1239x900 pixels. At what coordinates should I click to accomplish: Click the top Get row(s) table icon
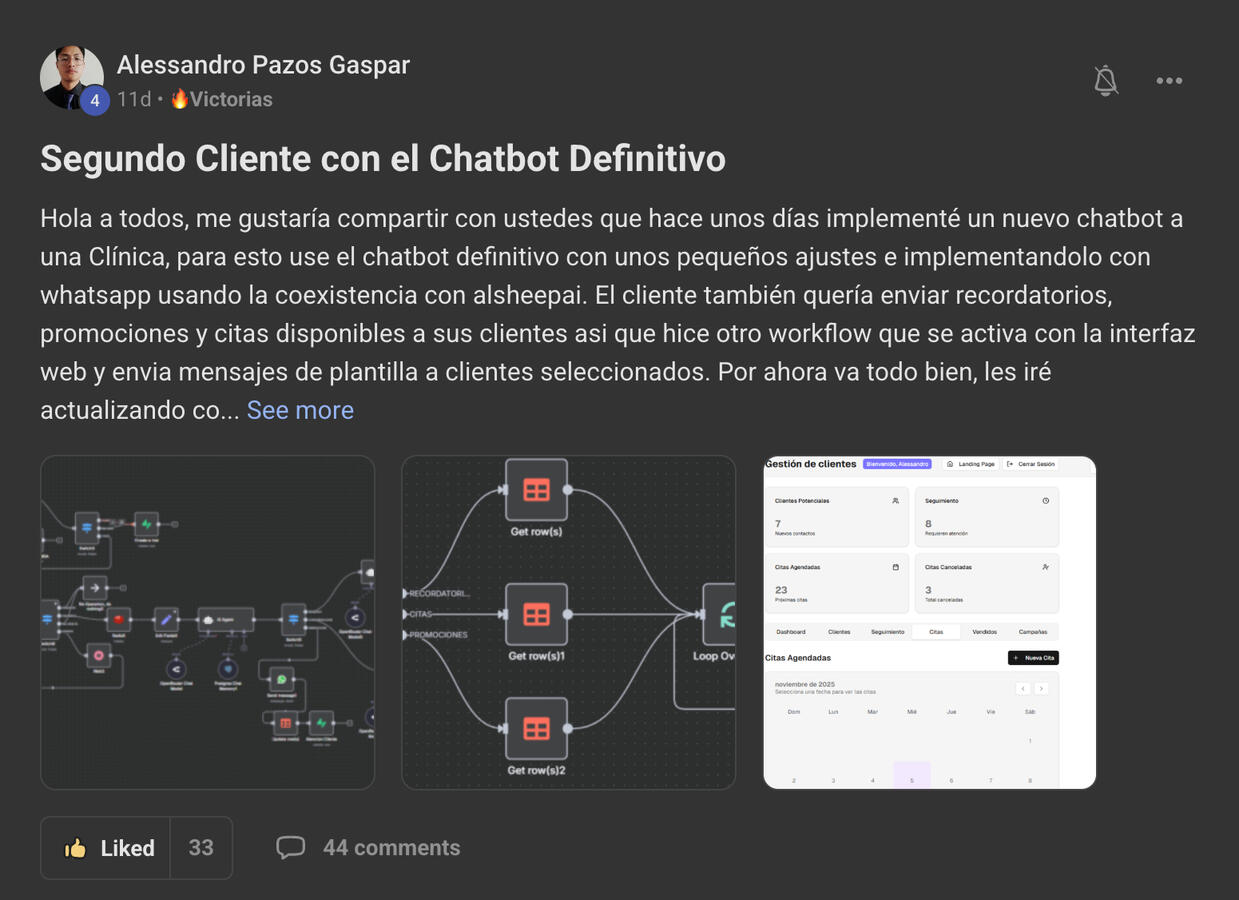point(536,490)
